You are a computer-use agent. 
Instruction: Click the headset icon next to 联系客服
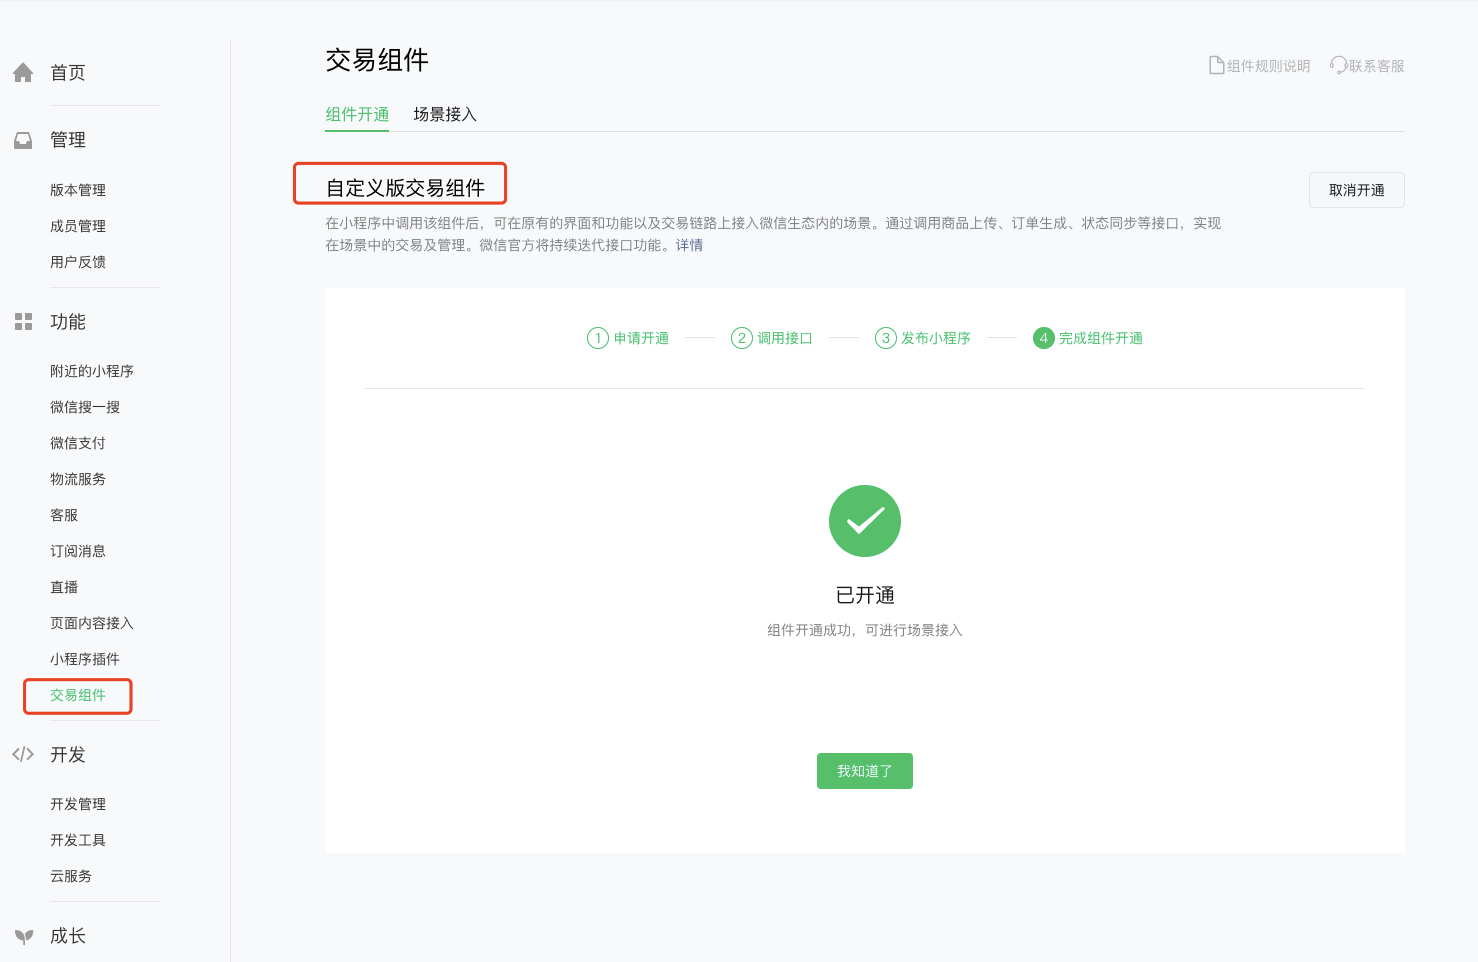click(x=1338, y=65)
